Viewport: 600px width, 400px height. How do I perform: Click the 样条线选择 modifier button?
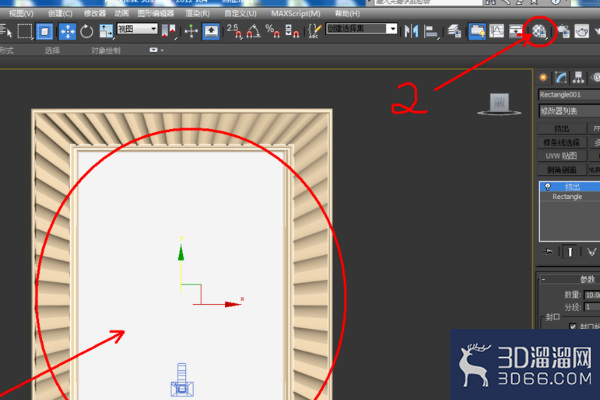[x=562, y=142]
